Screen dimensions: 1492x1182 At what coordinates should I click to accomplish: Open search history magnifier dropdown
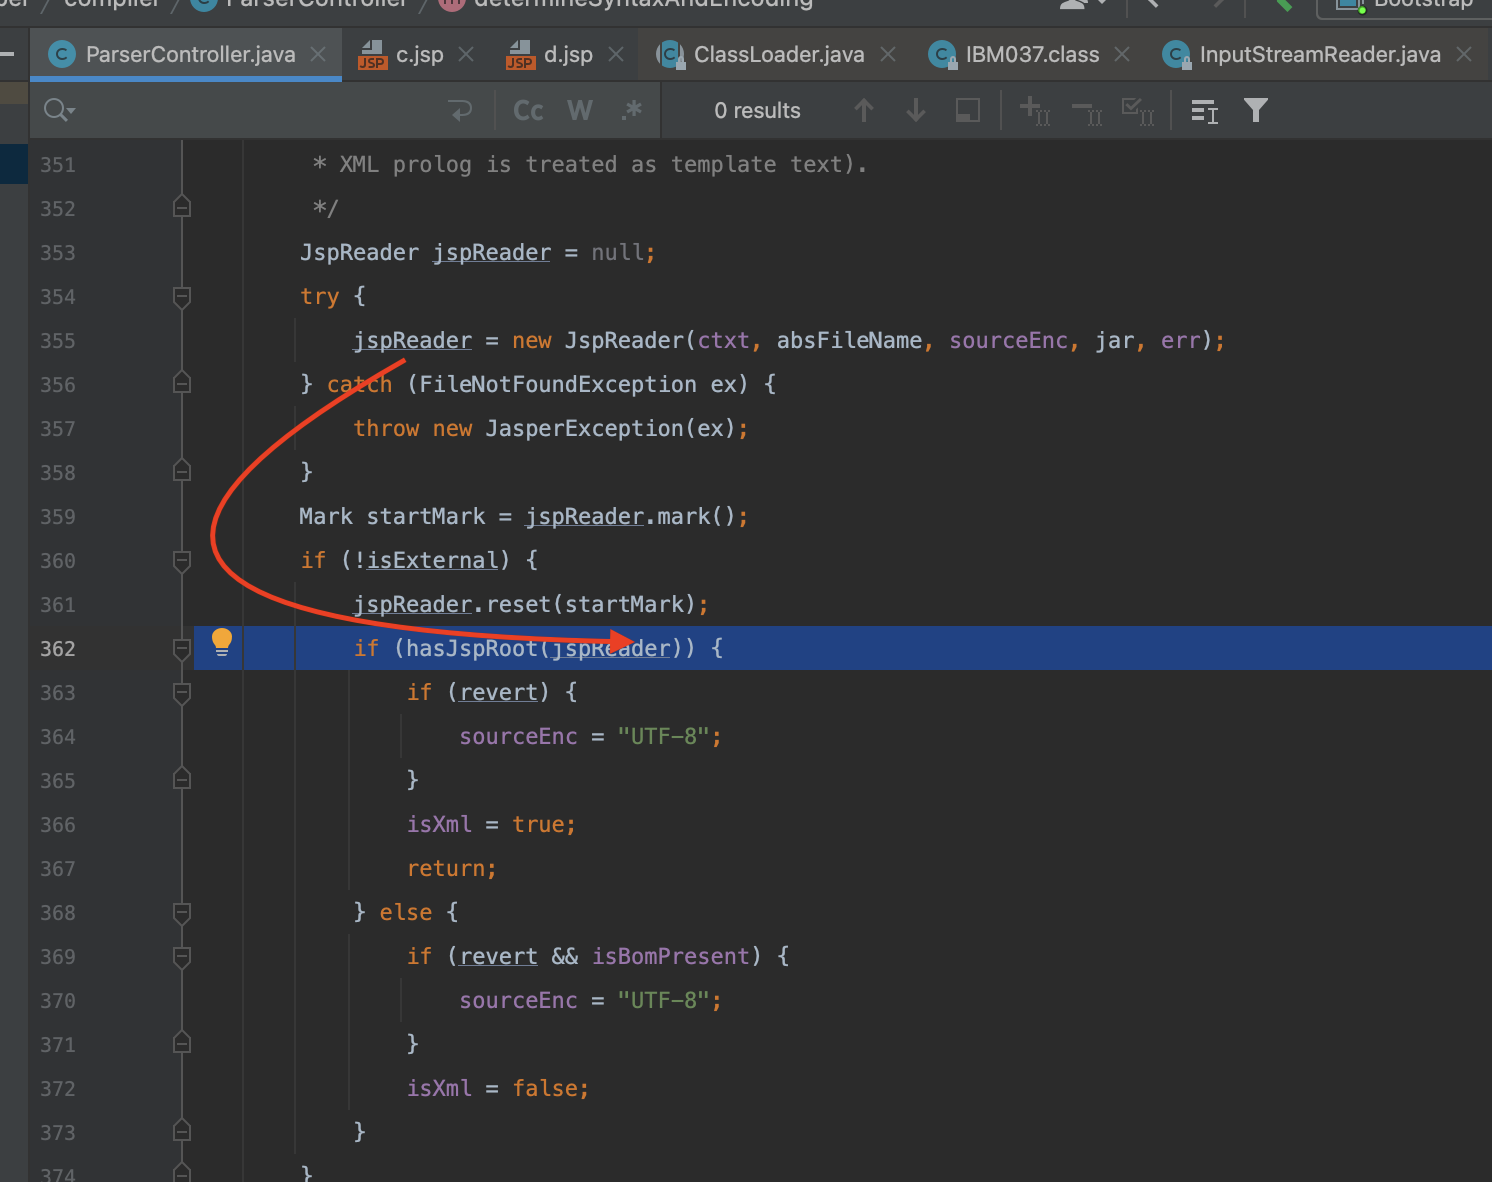(x=59, y=110)
